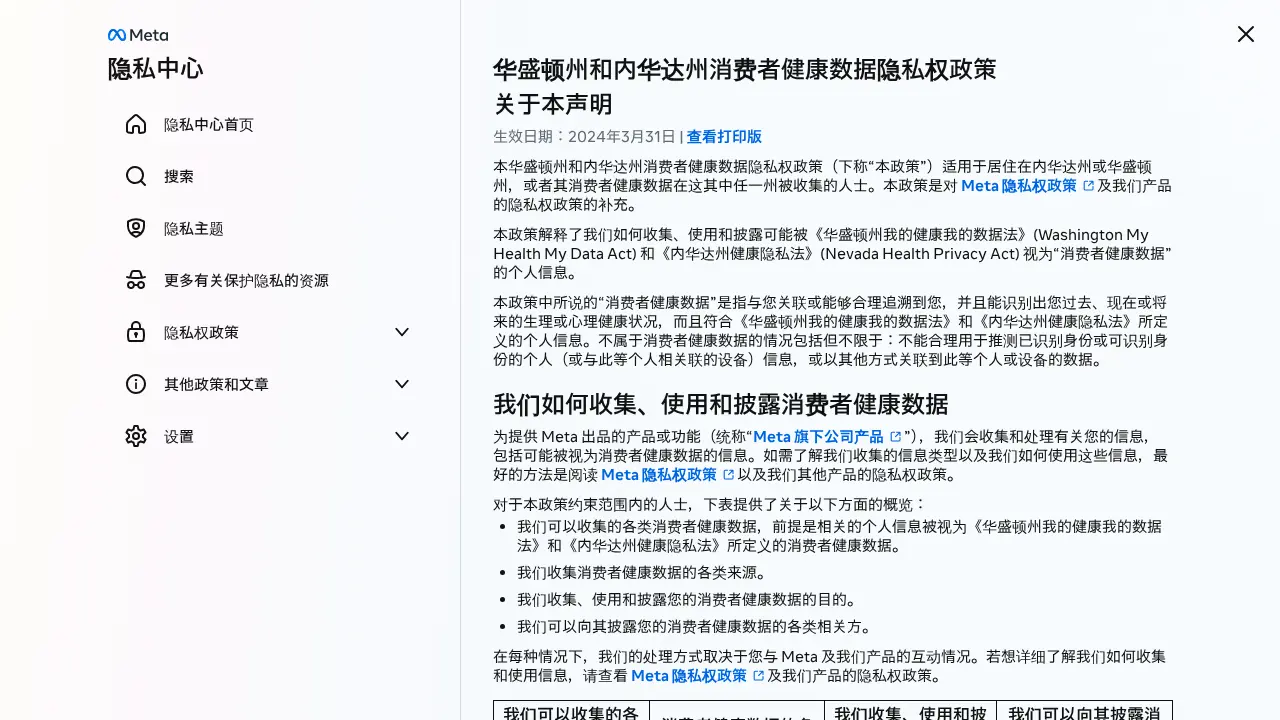Screen dimensions: 1280x720
Task: Open Meta 隐私权政策 link after 最好的方法是阅读
Action: coord(659,475)
